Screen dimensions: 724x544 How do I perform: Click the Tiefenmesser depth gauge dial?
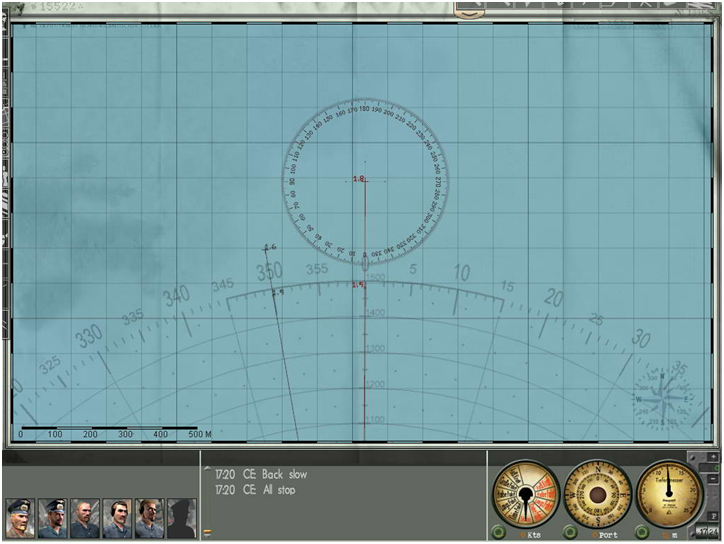pos(669,494)
